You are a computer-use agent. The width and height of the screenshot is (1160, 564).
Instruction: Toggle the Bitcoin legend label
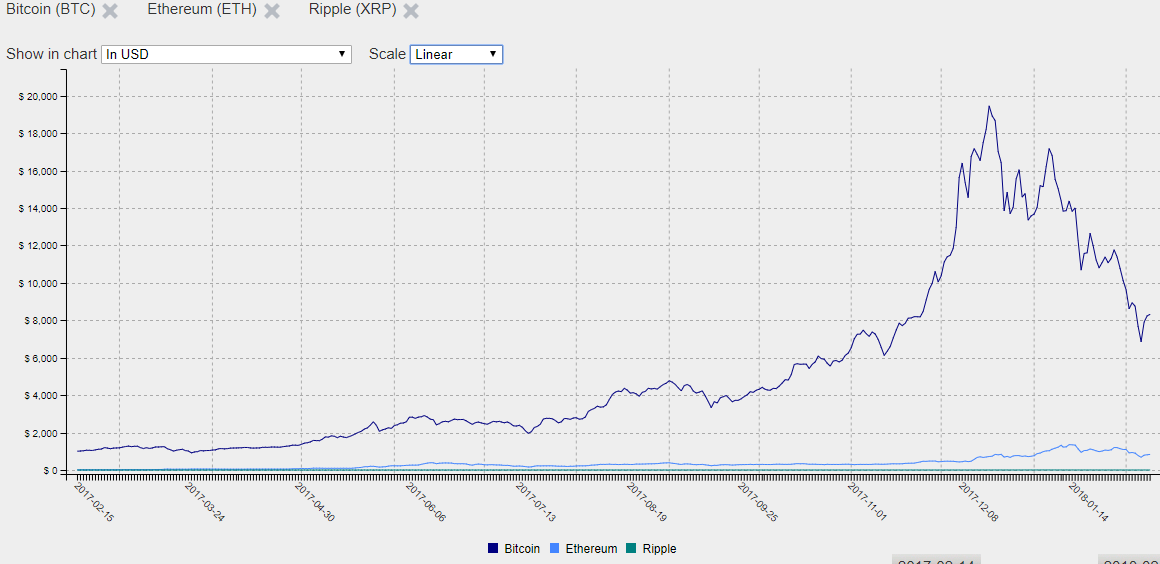522,549
